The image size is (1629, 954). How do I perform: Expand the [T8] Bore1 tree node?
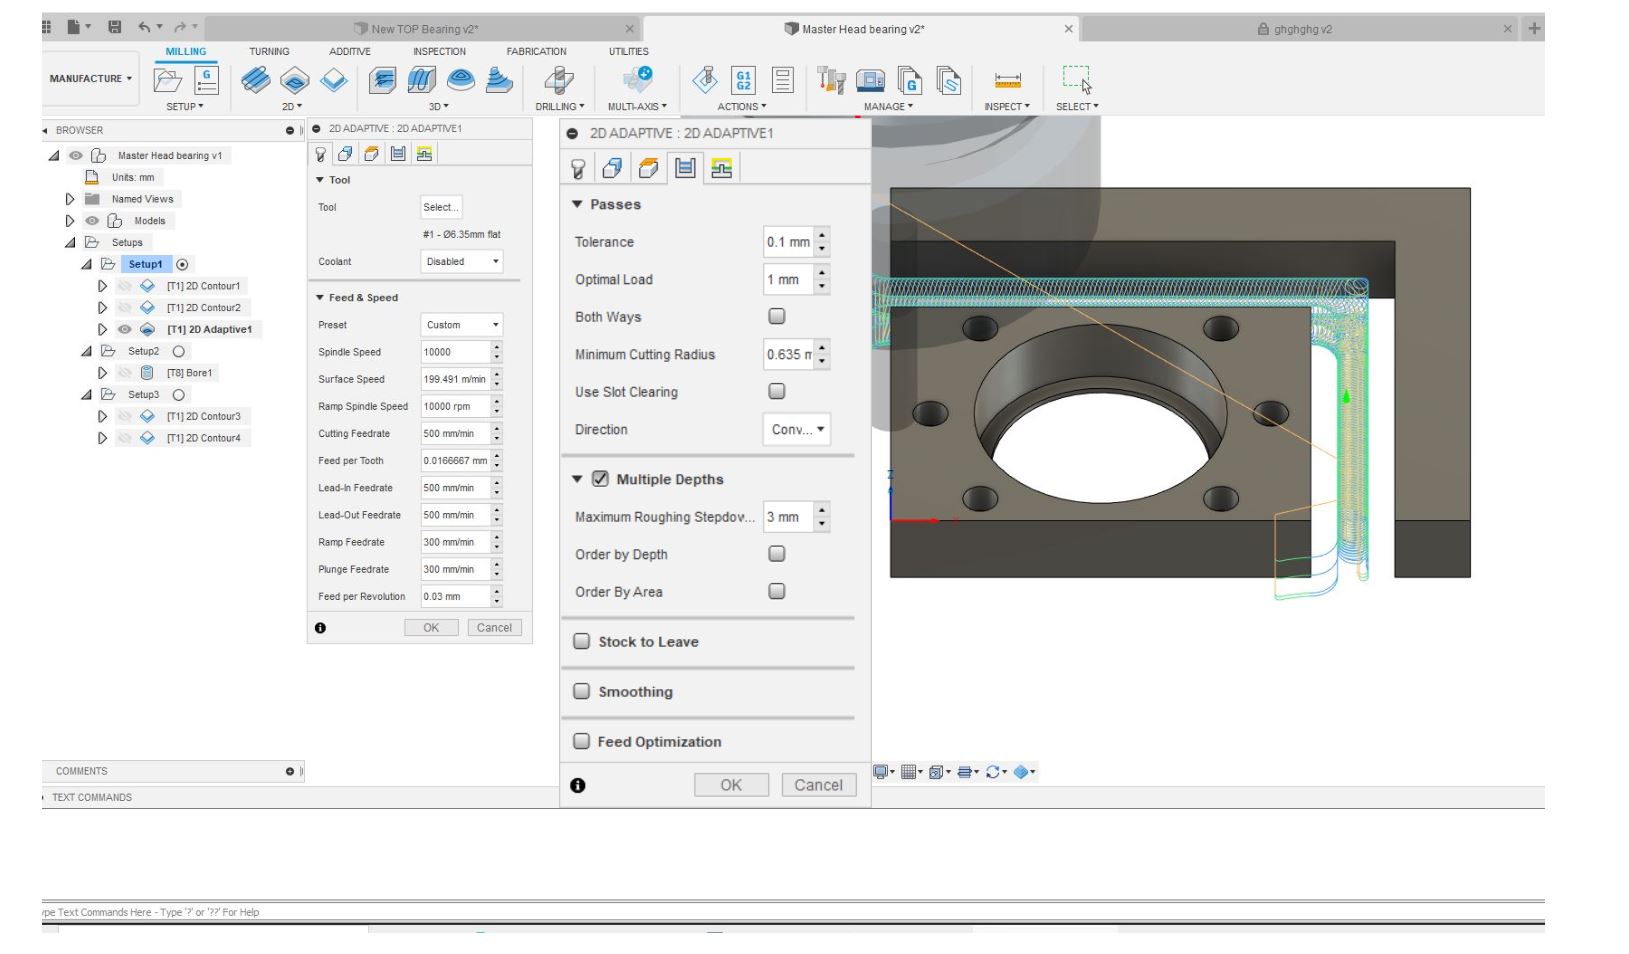pos(102,373)
